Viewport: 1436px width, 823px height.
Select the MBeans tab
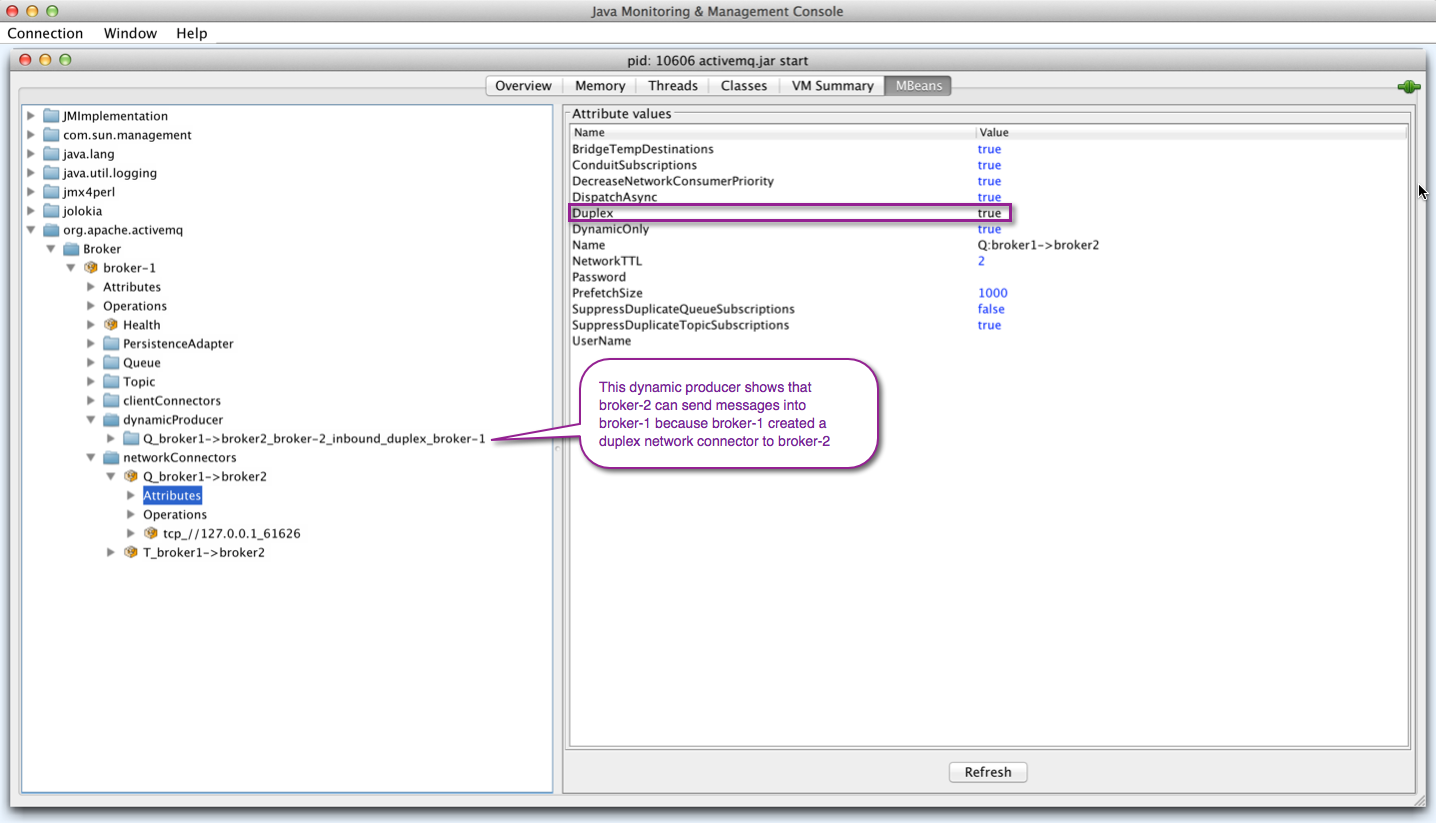point(918,86)
